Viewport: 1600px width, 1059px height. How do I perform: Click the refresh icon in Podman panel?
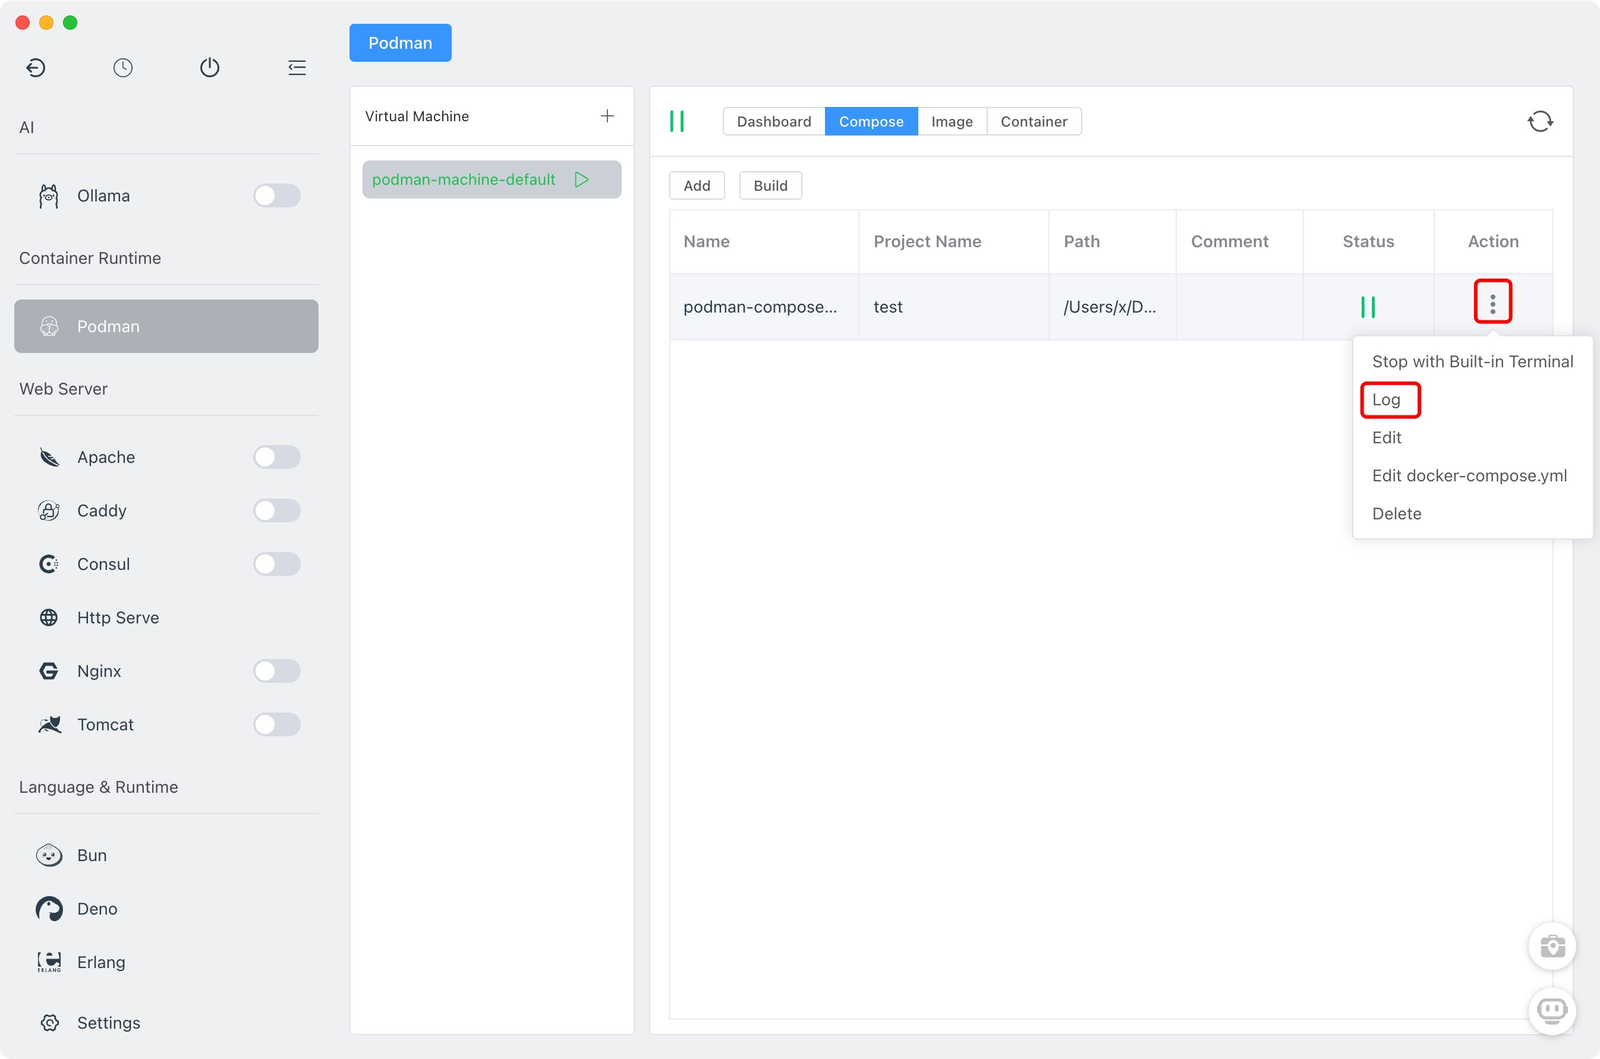[x=1540, y=122]
